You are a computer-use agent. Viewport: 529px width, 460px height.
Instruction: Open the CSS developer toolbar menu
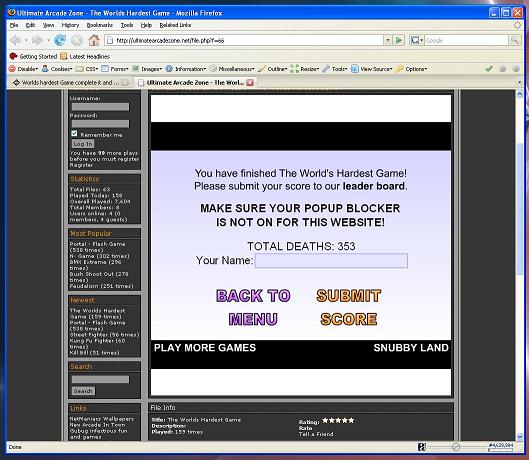(x=87, y=69)
